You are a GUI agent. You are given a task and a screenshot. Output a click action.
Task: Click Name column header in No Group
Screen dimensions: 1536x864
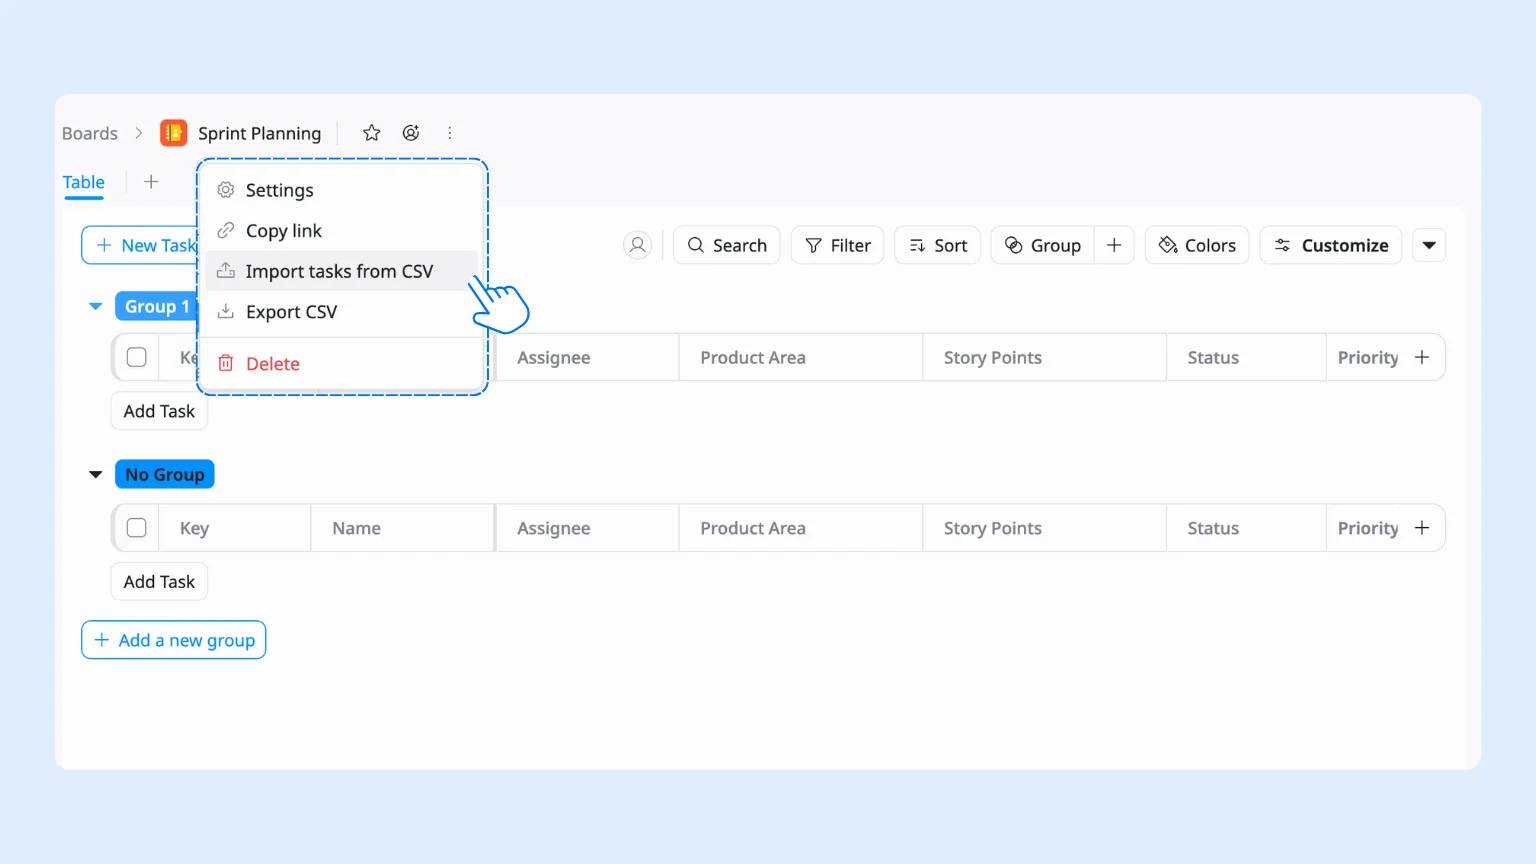402,528
